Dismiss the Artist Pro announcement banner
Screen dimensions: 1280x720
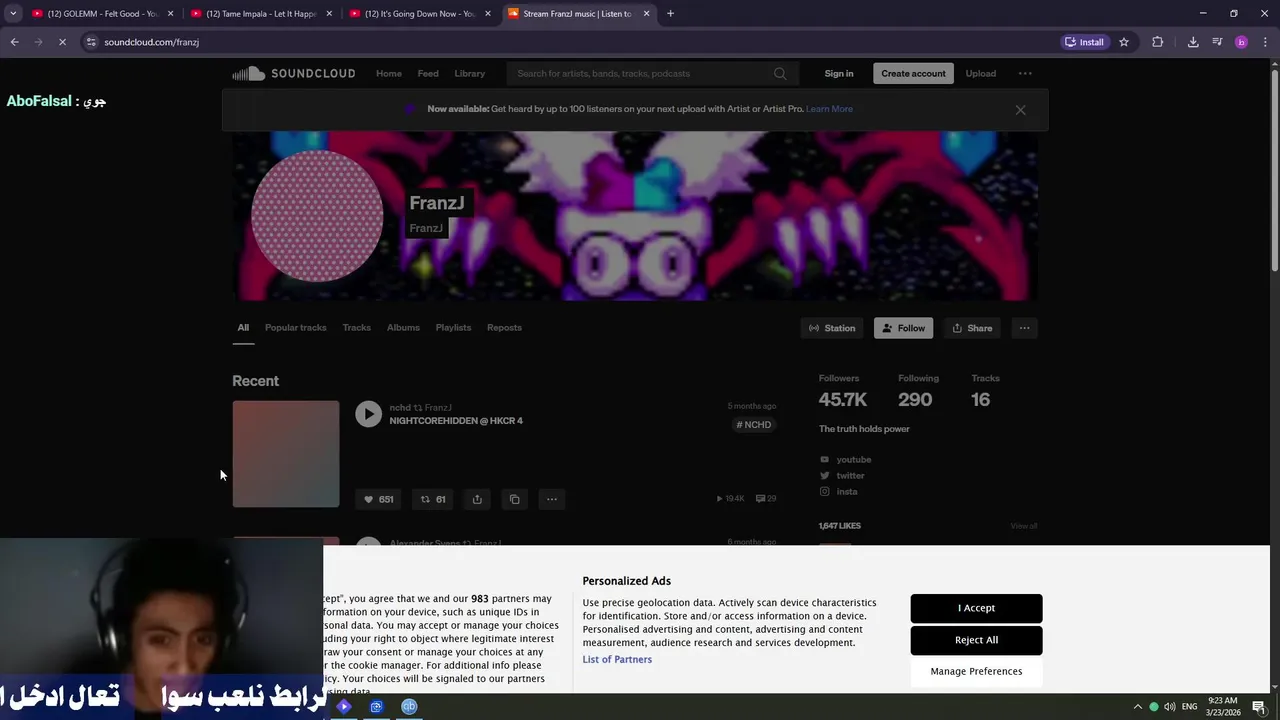[1020, 110]
